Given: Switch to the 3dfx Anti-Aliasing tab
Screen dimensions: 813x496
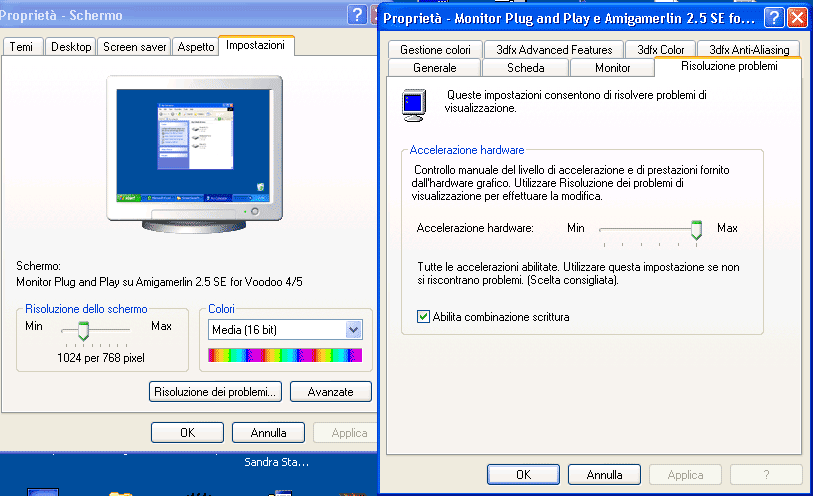Looking at the screenshot, I should (749, 50).
